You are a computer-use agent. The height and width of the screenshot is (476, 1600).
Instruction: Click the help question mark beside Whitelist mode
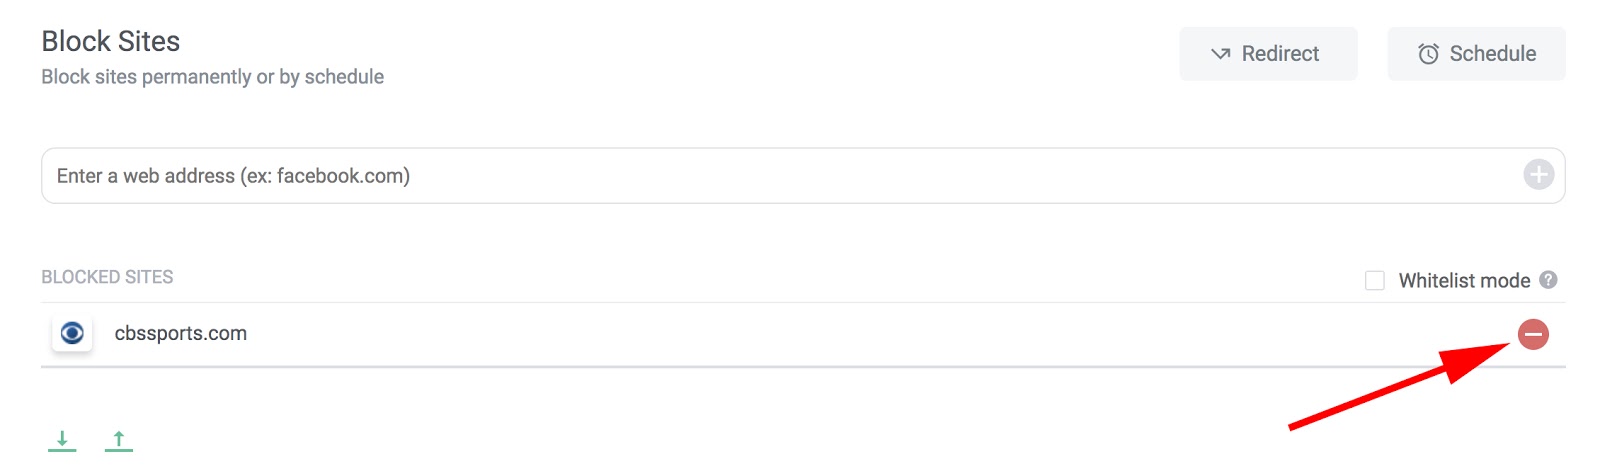[x=1548, y=280]
